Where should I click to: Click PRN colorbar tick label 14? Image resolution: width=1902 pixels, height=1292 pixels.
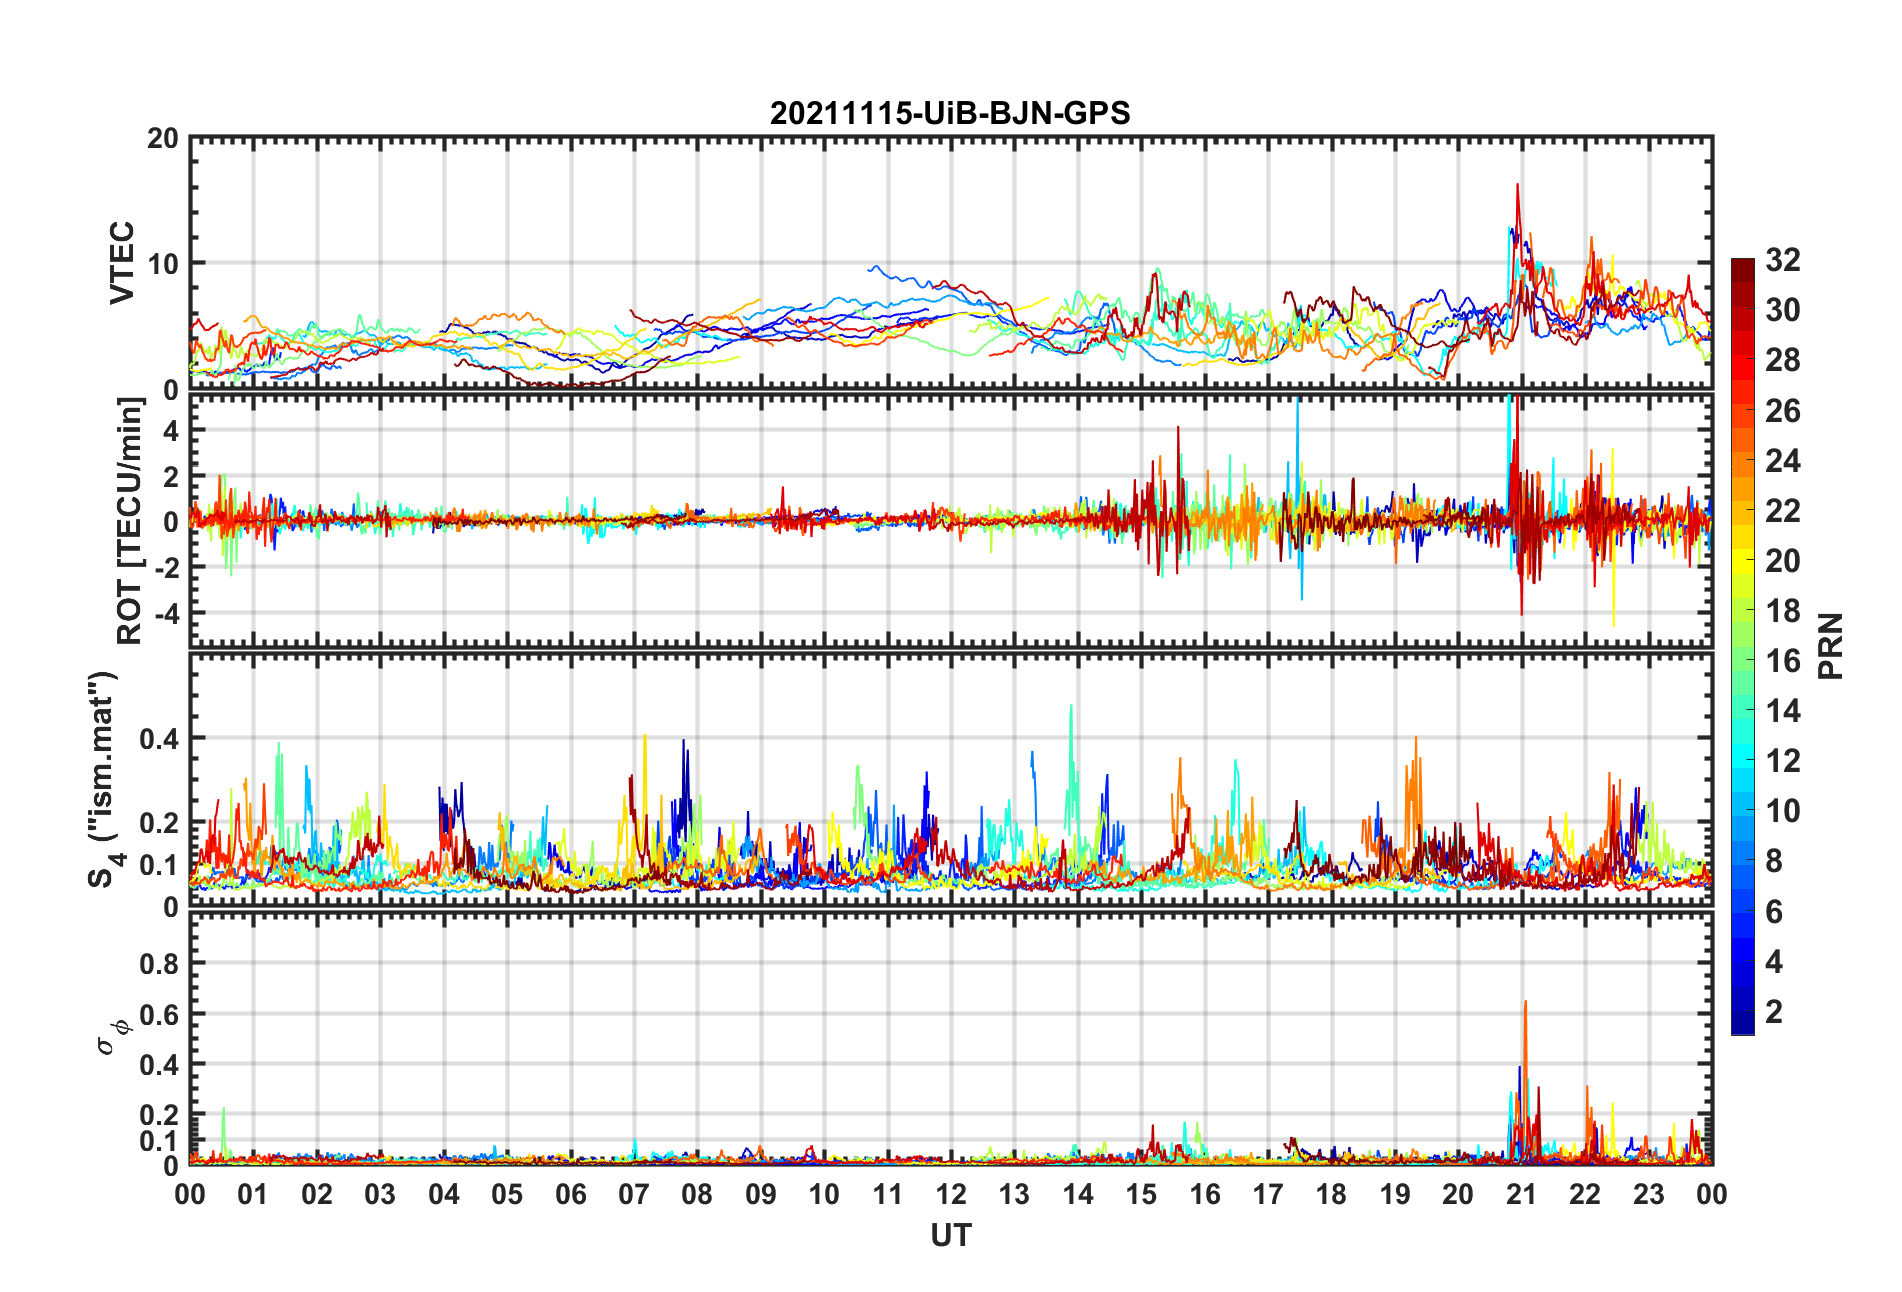coord(1783,710)
